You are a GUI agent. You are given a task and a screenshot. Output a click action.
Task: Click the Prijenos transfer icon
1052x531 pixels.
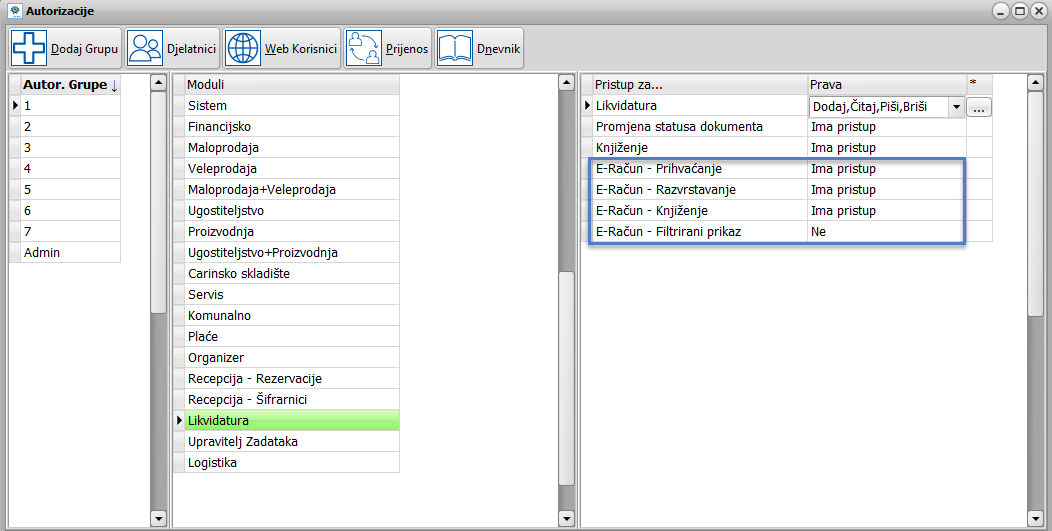click(x=363, y=48)
